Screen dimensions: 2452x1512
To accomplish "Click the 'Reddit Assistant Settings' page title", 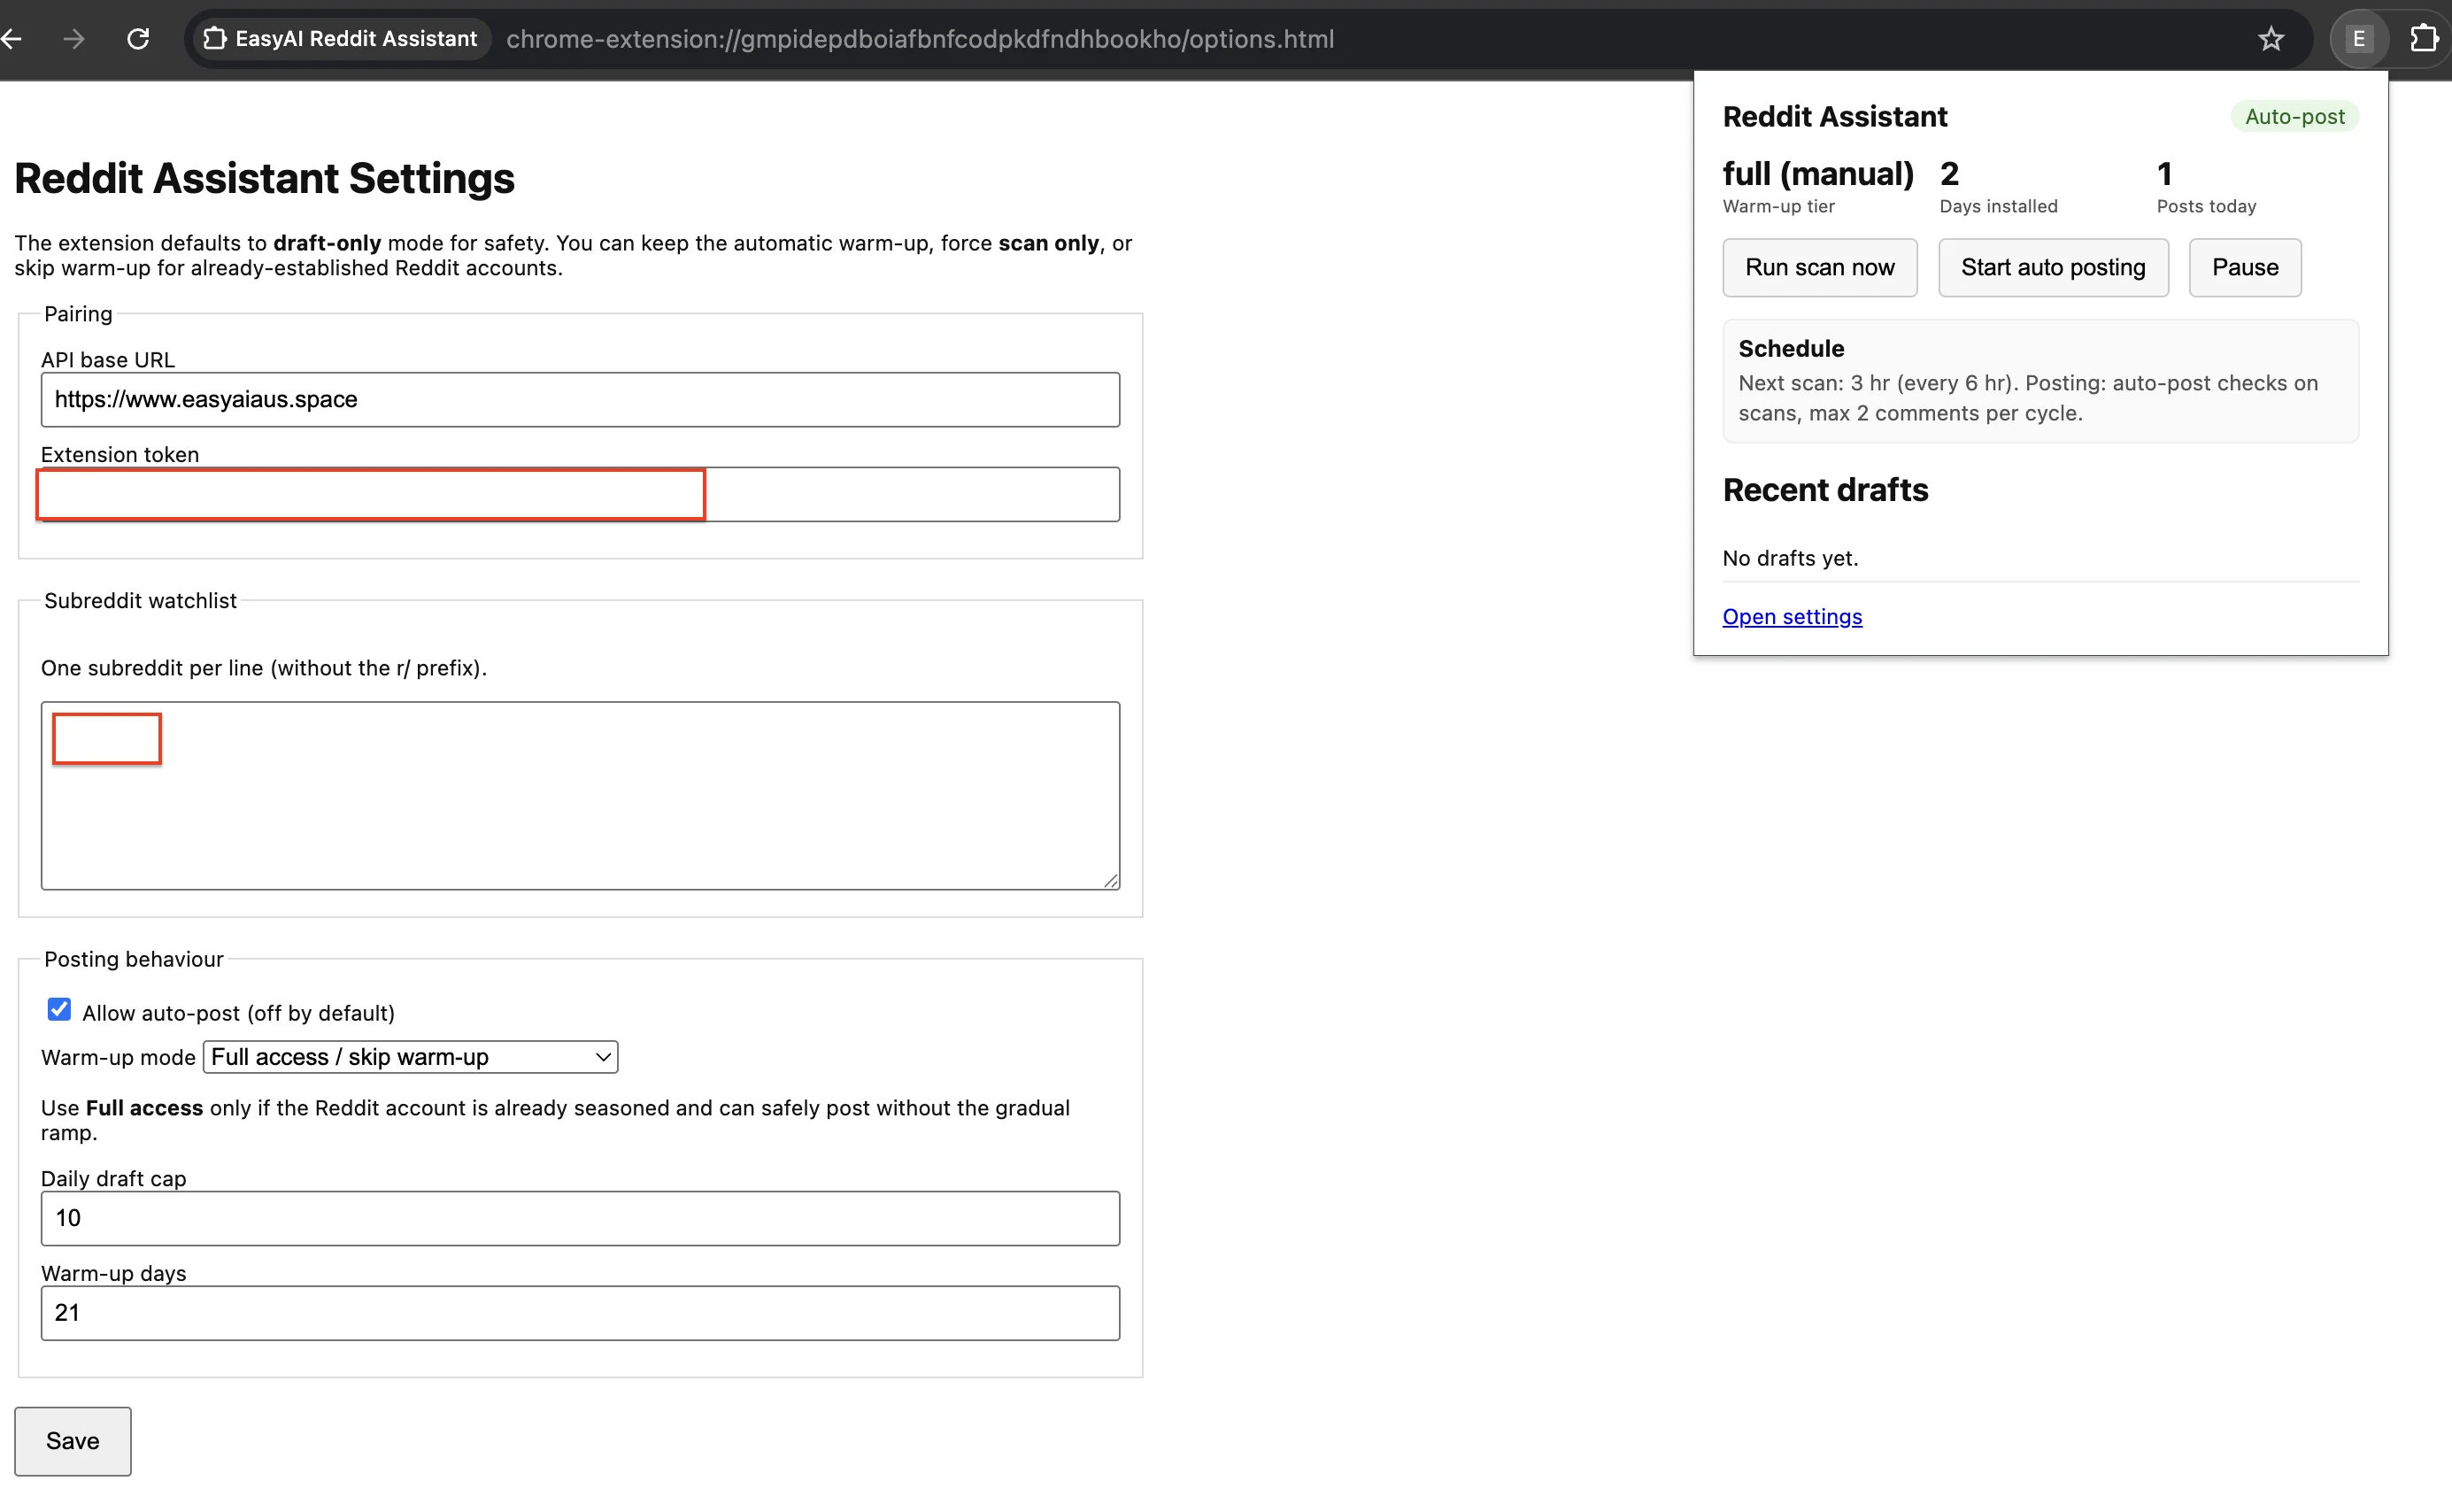I will [x=264, y=178].
